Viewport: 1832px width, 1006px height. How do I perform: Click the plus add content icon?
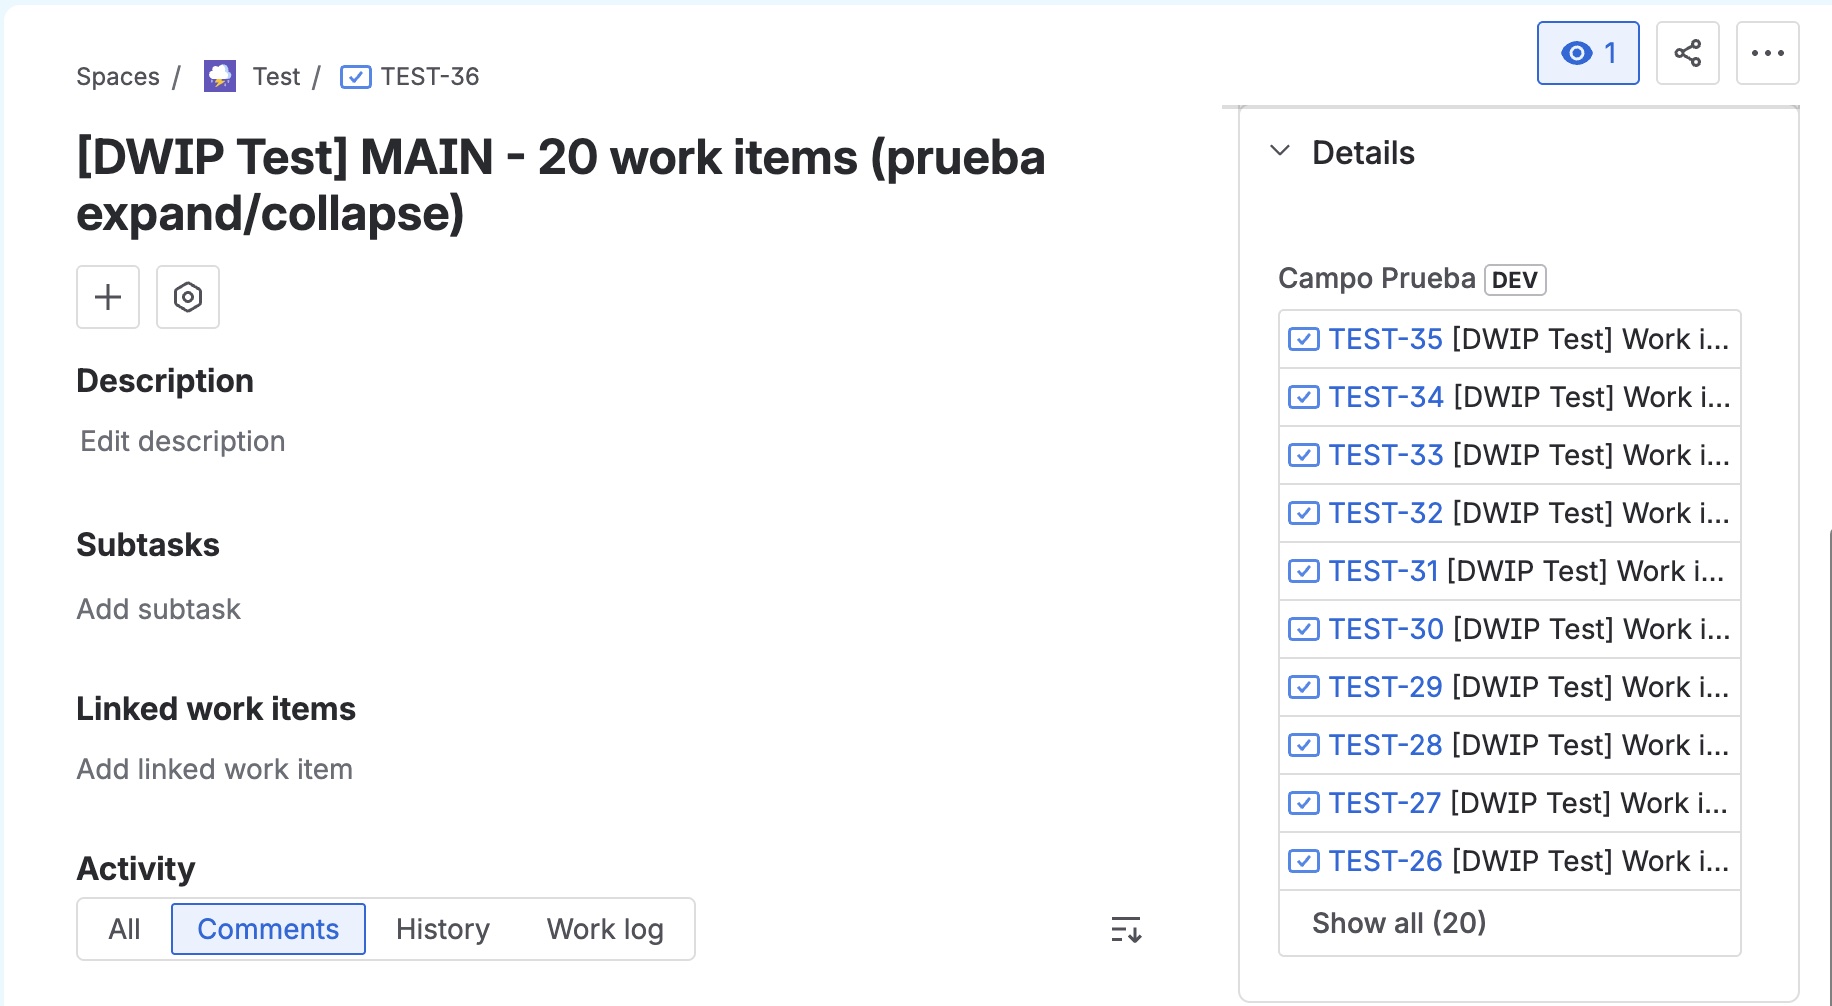tap(108, 297)
